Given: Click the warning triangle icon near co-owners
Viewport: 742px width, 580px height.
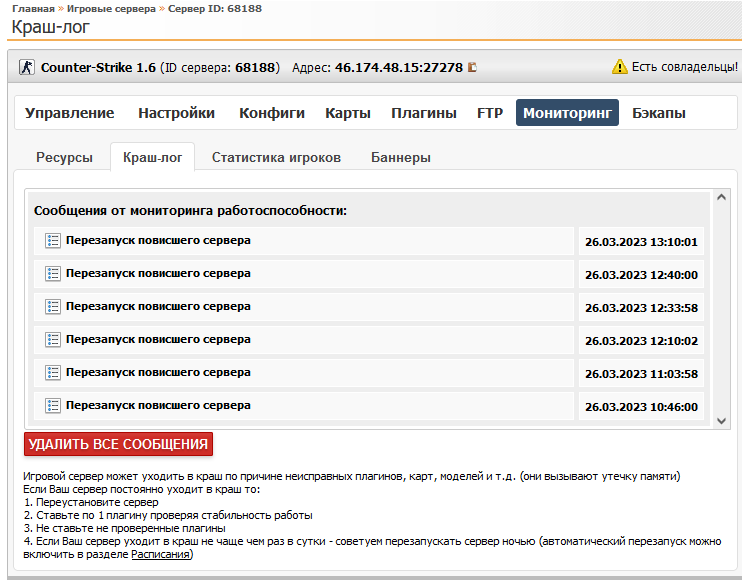Looking at the screenshot, I should tap(619, 67).
